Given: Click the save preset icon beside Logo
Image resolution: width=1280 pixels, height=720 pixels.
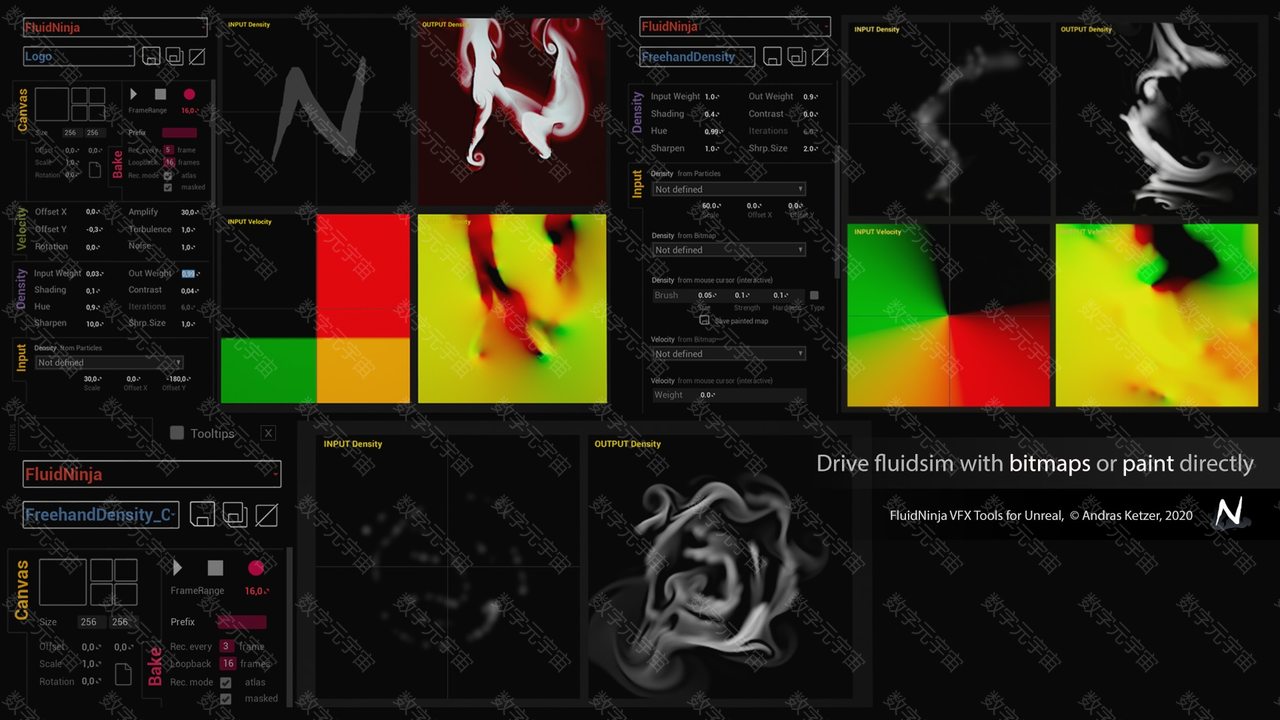Looking at the screenshot, I should pyautogui.click(x=150, y=56).
